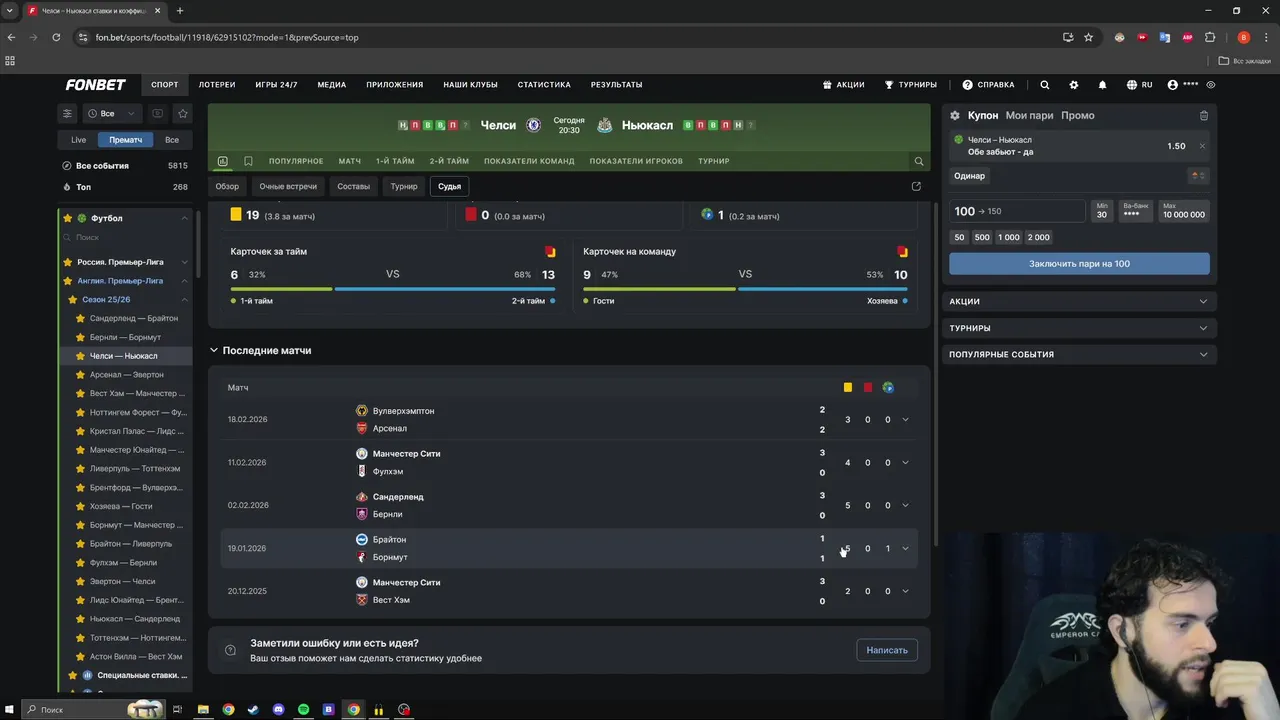Image resolution: width=1280 pixels, height=720 pixels.
Task: Open Spotify from Windows taskbar
Action: (303, 710)
